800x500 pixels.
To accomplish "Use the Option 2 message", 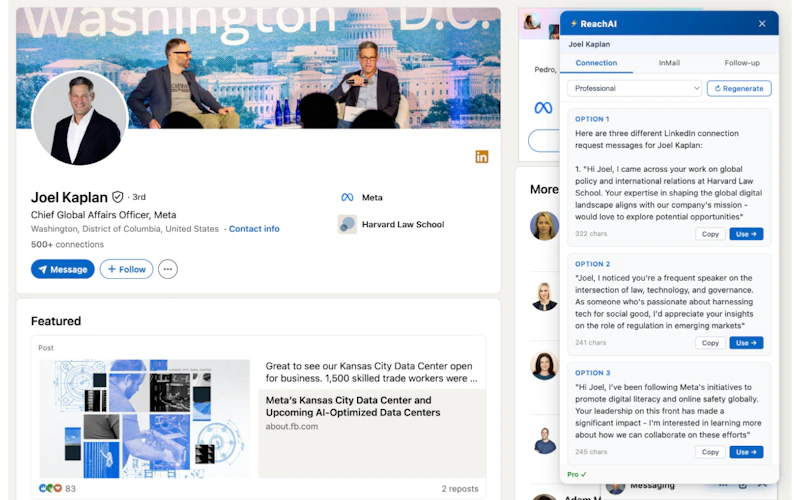I will (746, 343).
